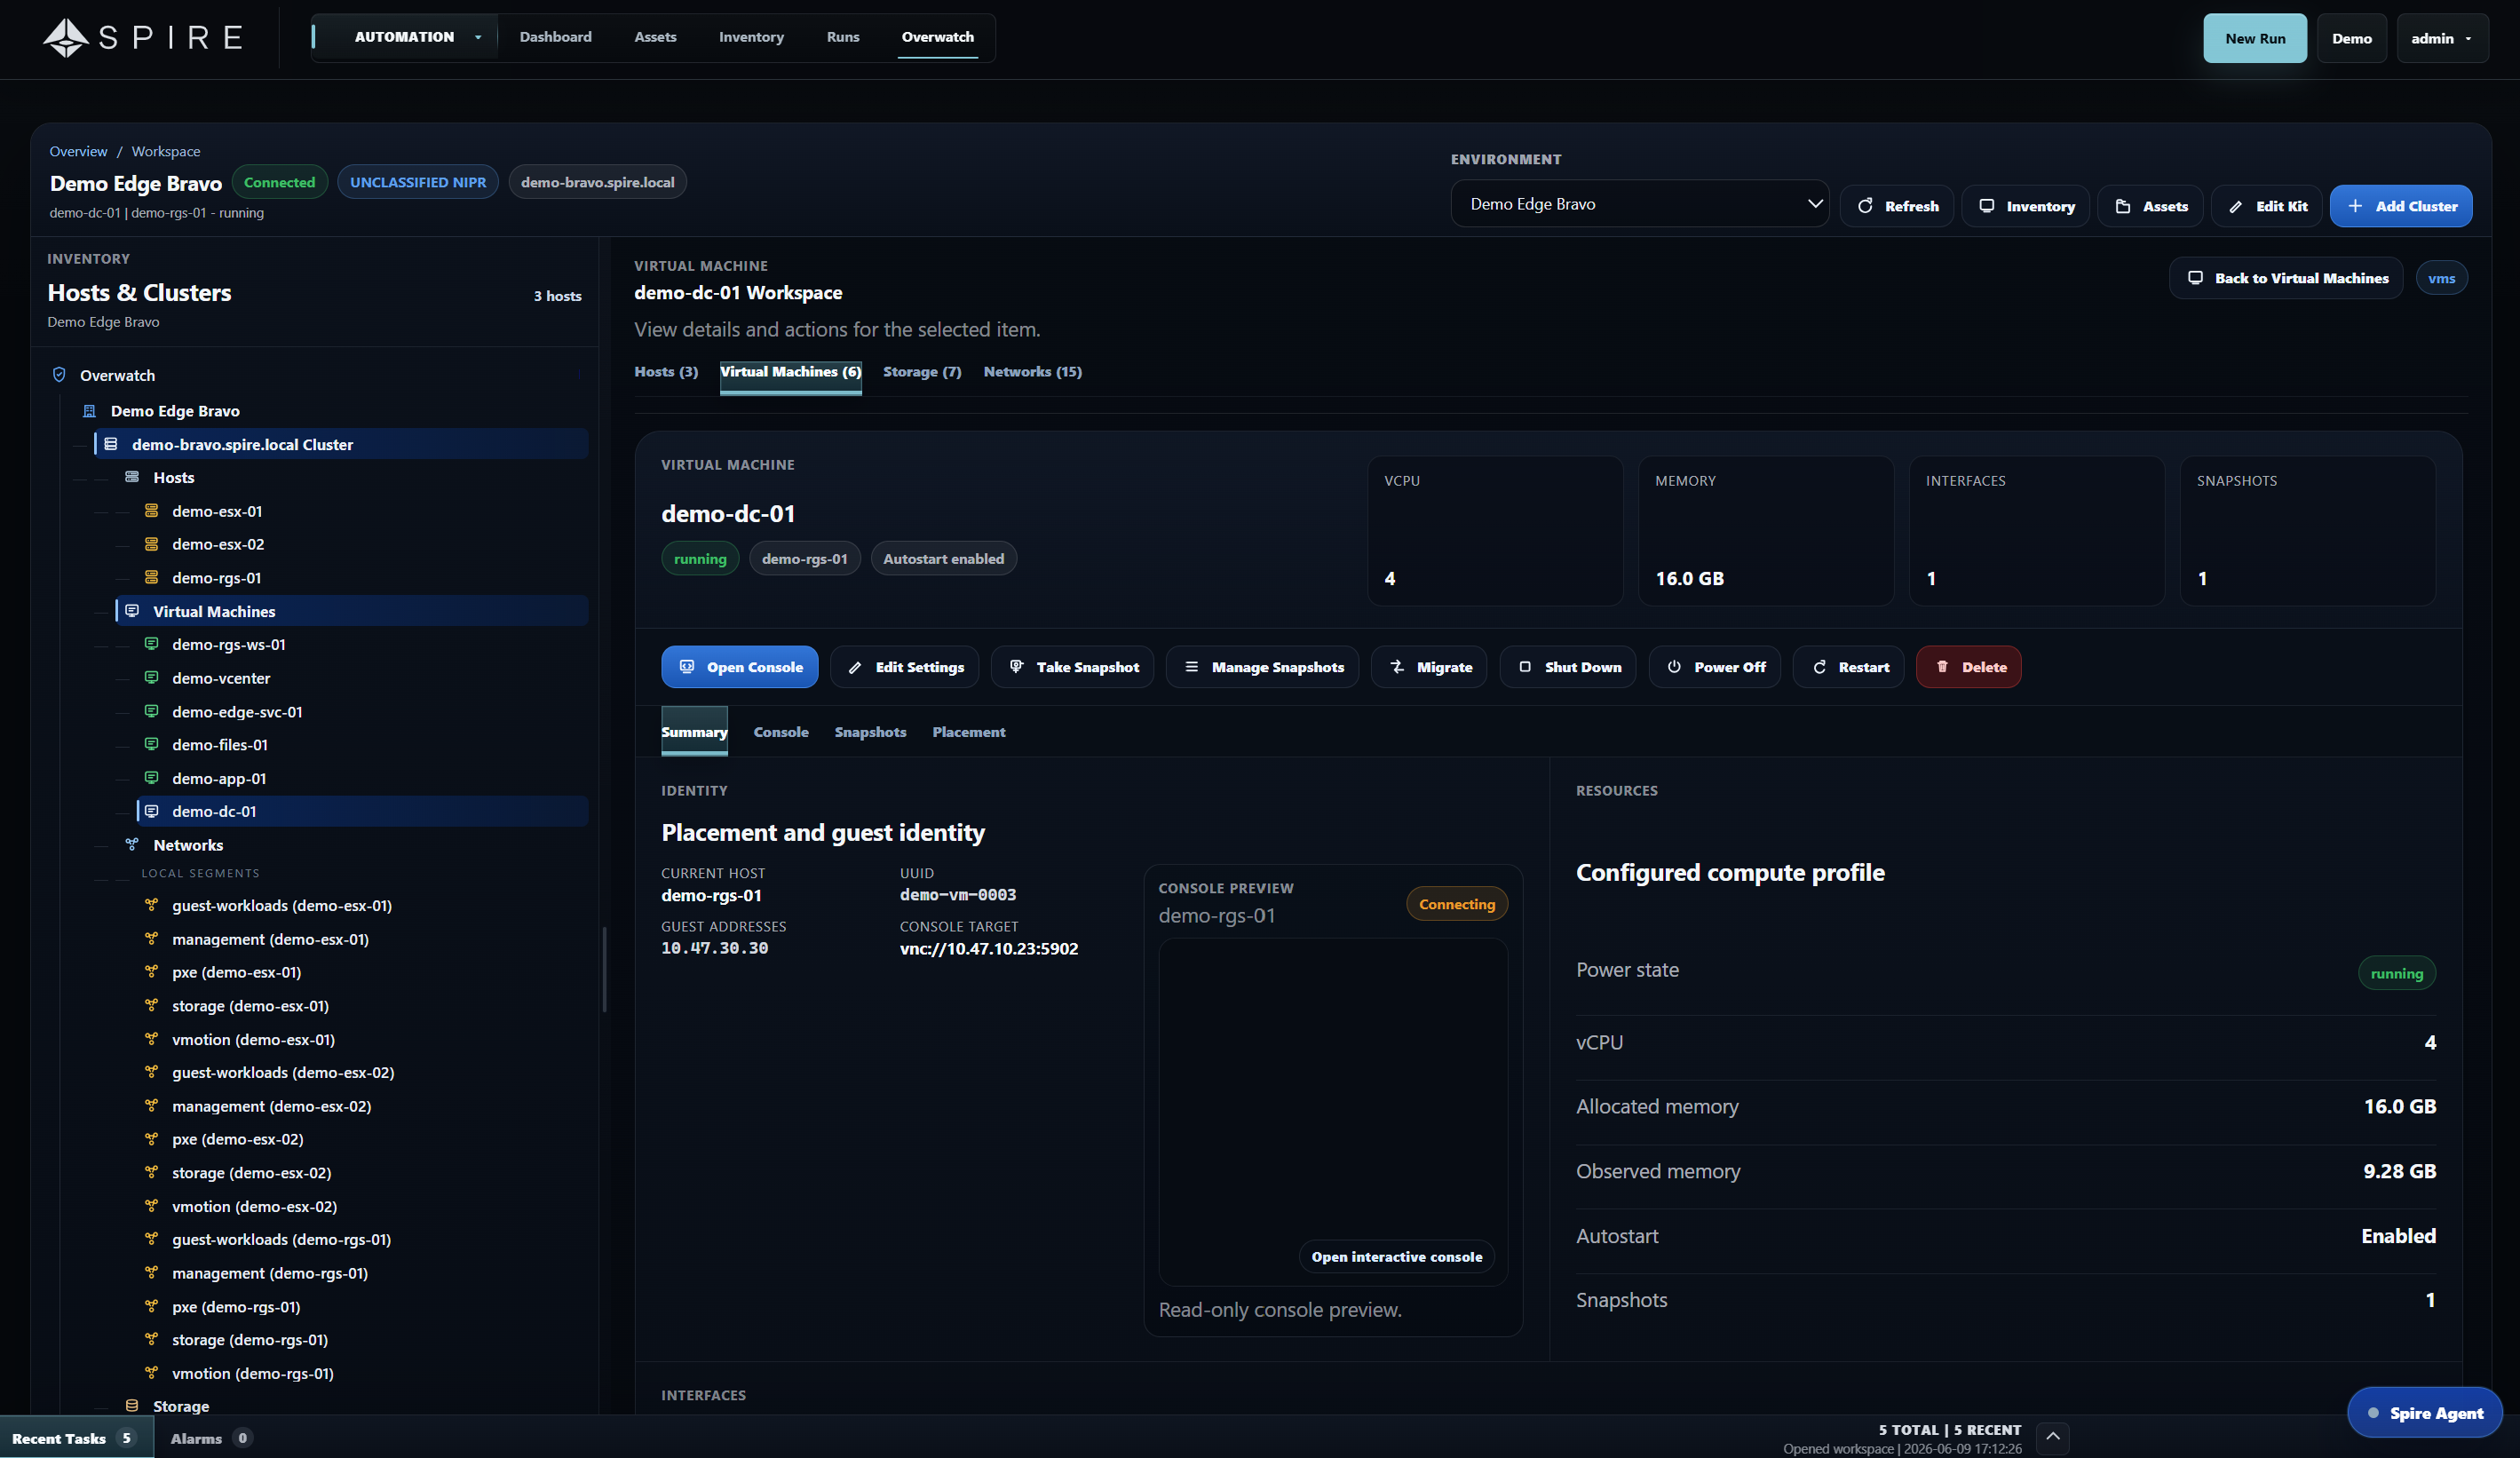Click the demo-esx-02 host icon
The width and height of the screenshot is (2520, 1458).
click(x=152, y=544)
